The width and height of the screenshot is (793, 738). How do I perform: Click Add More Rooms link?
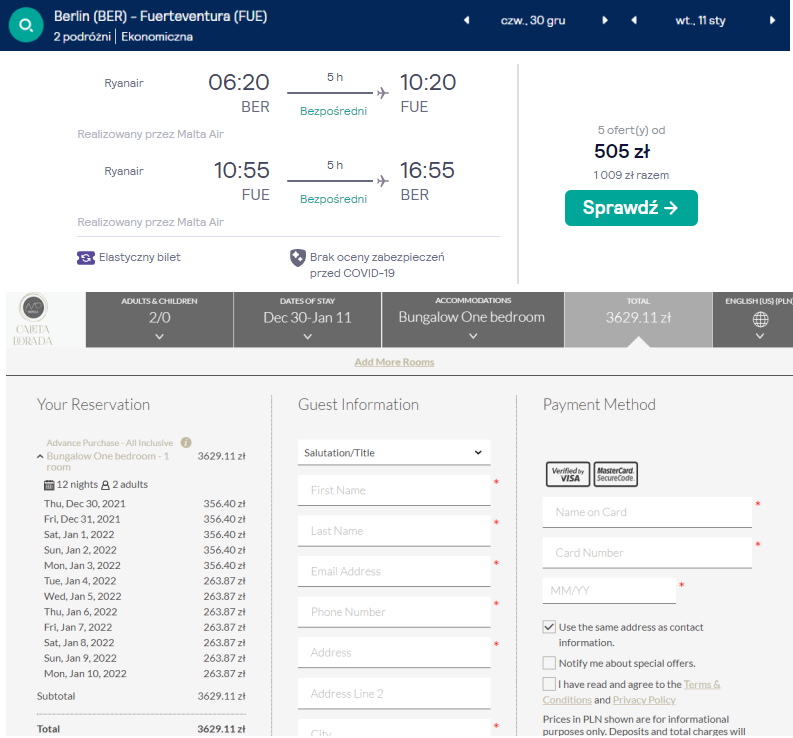pos(394,362)
